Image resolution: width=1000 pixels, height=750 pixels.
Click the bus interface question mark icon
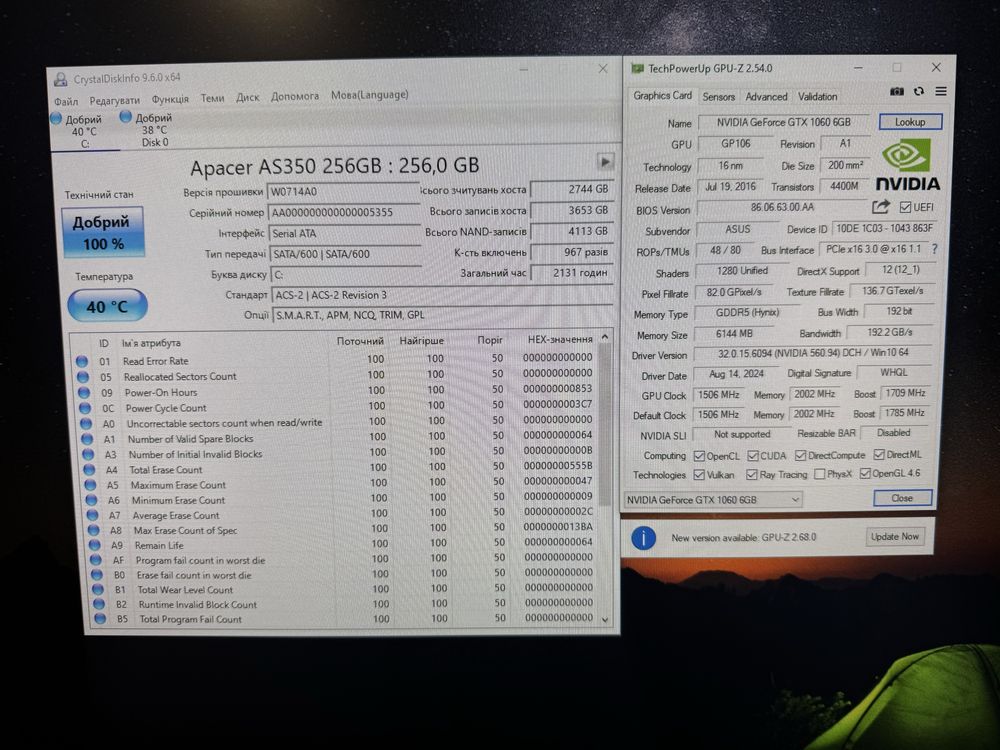point(935,249)
